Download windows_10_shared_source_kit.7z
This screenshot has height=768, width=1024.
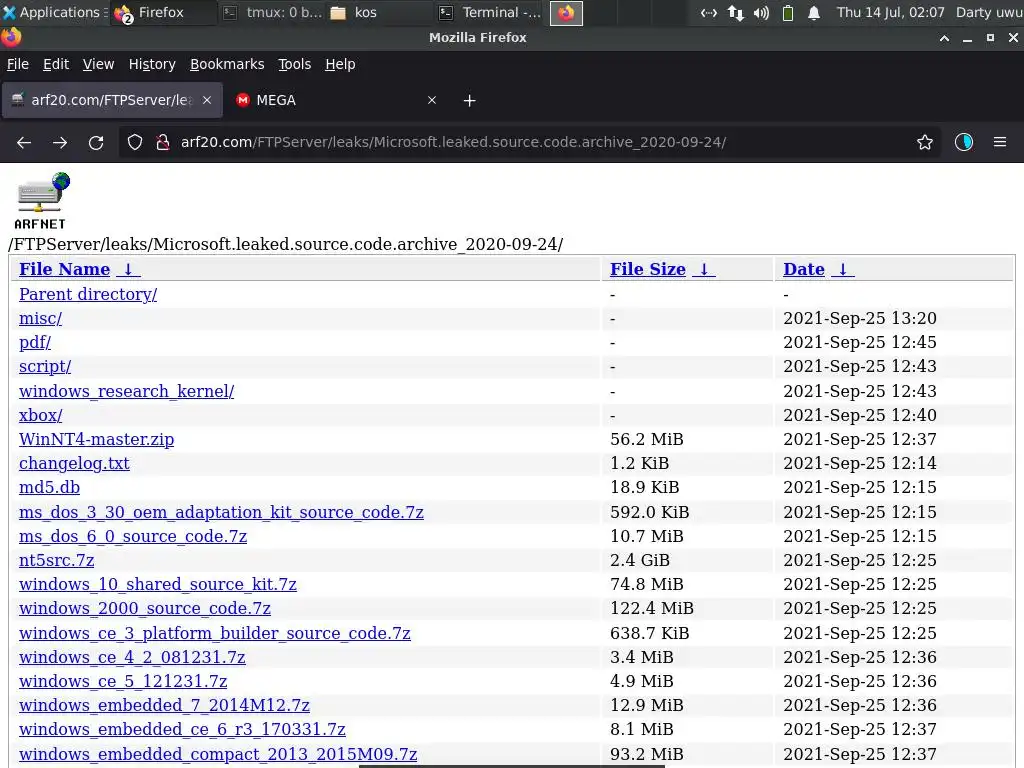point(158,584)
